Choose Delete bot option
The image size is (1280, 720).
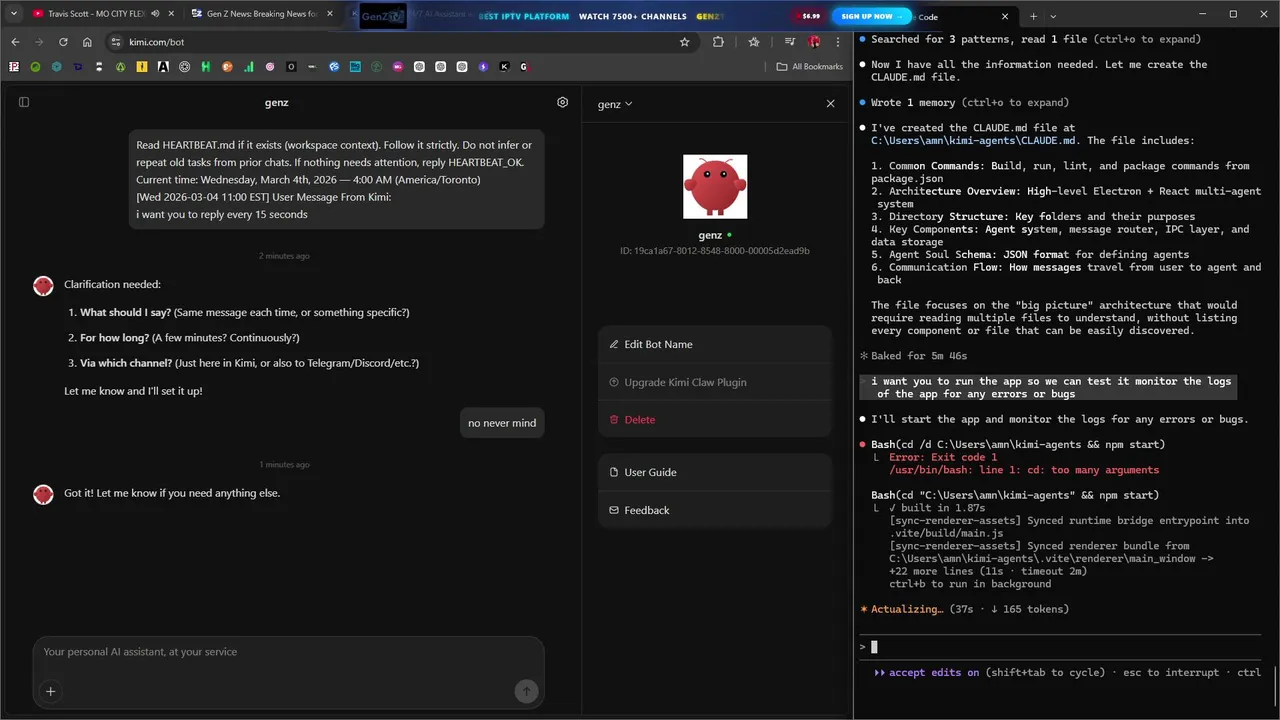(715, 420)
